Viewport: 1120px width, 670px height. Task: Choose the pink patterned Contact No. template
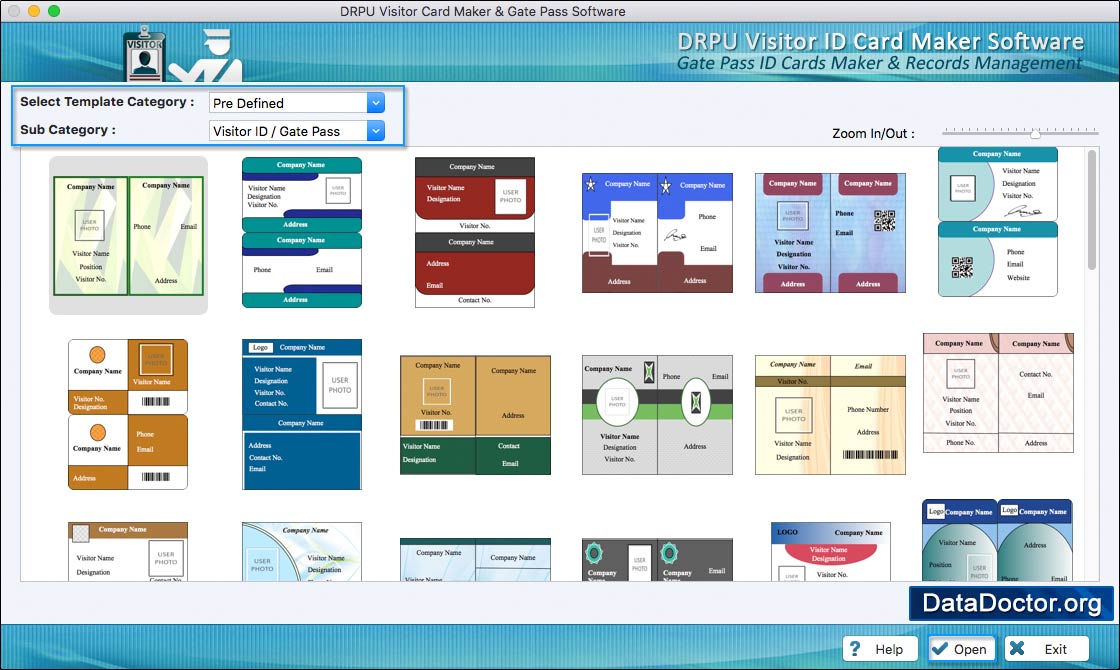998,393
